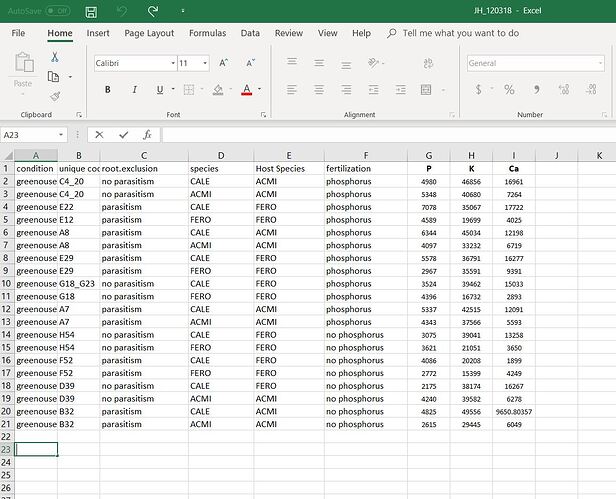The height and width of the screenshot is (499, 616).
Task: Click the Undo arrow icon
Action: pos(122,11)
